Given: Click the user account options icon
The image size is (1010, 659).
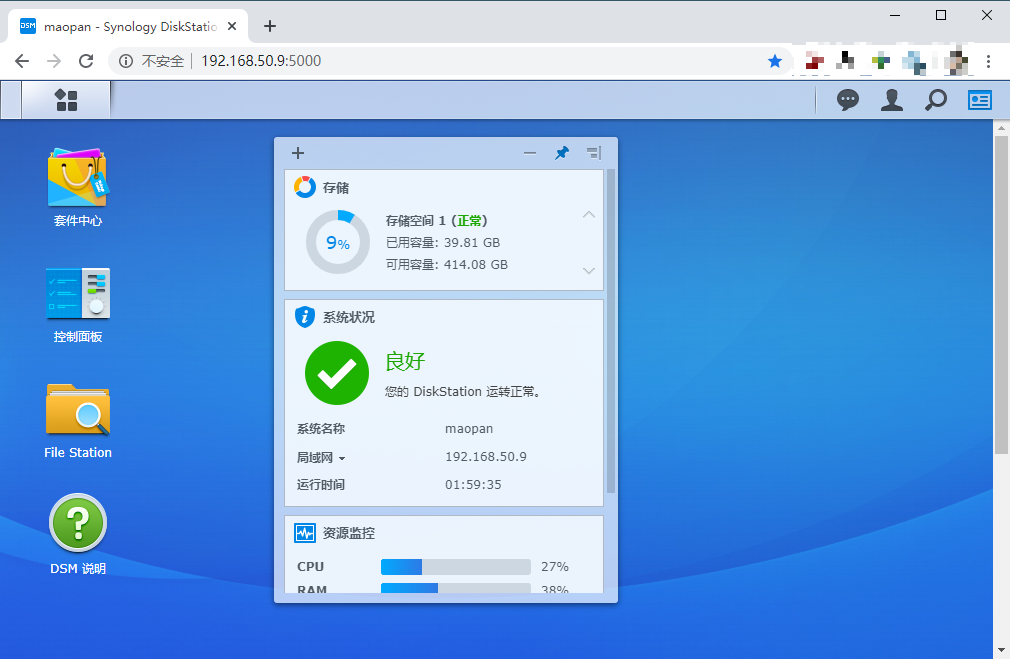Looking at the screenshot, I should (x=891, y=100).
